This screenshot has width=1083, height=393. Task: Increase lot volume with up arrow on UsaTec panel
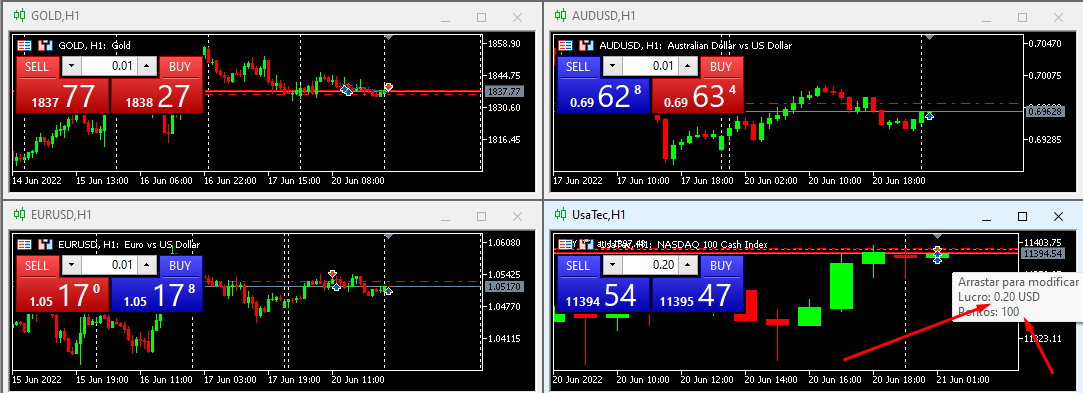click(x=688, y=265)
